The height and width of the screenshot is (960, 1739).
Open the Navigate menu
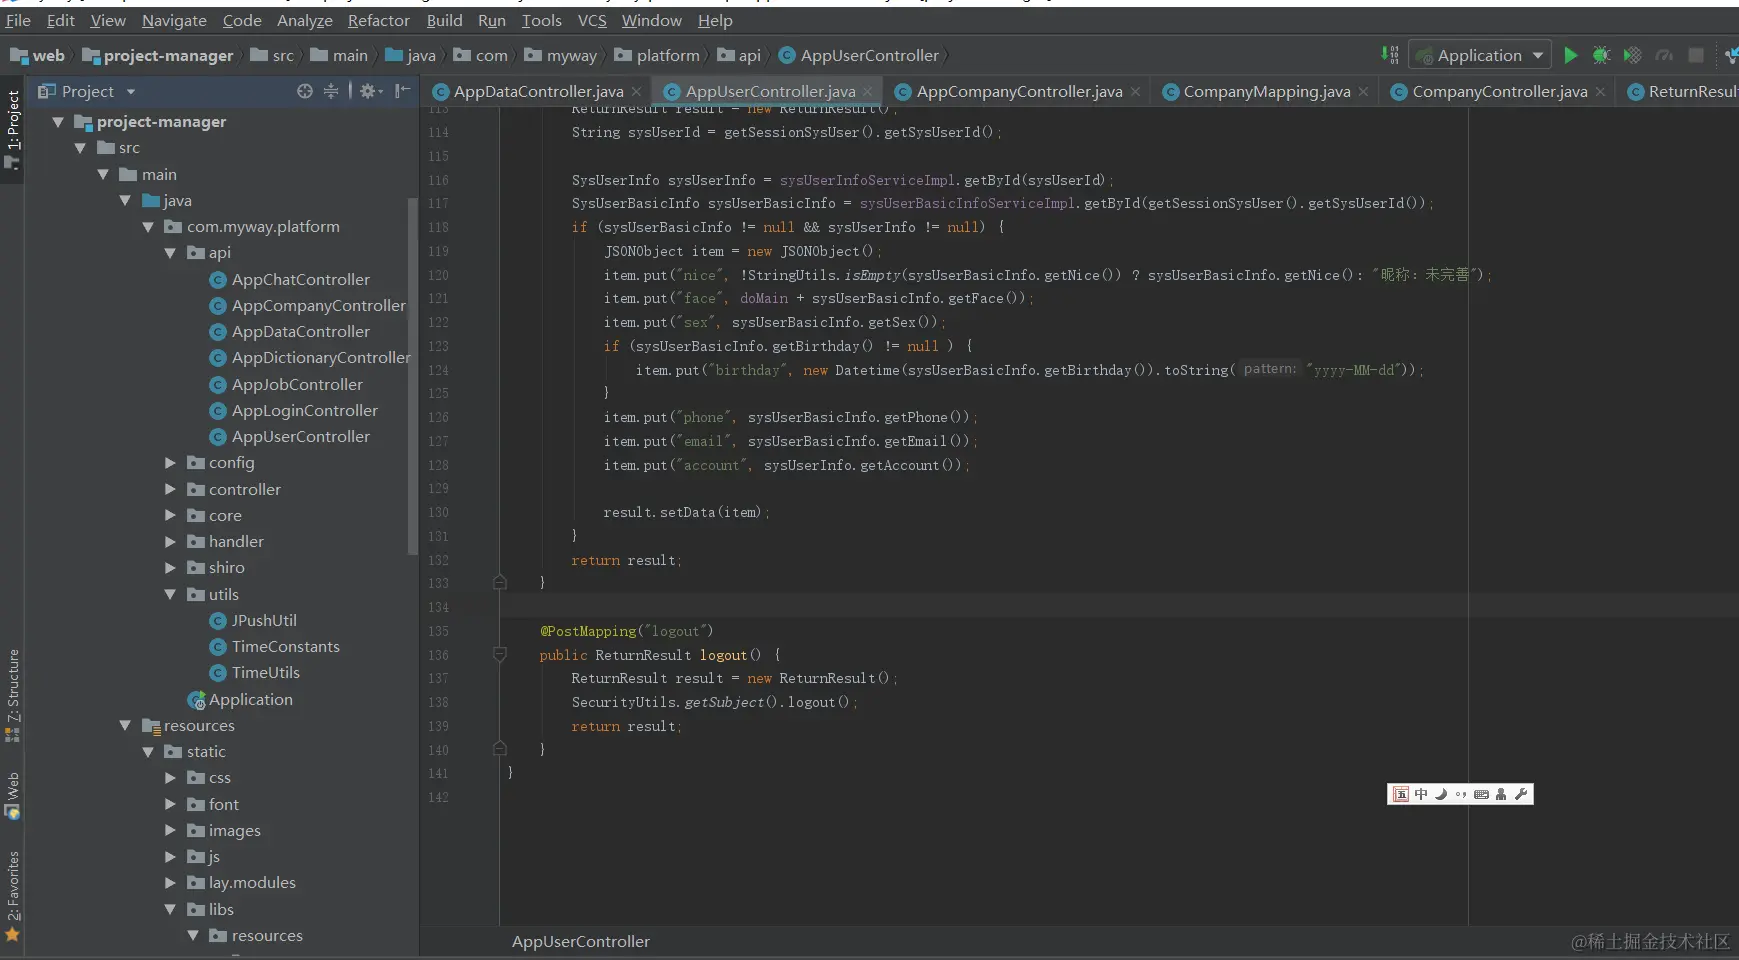[x=174, y=20]
